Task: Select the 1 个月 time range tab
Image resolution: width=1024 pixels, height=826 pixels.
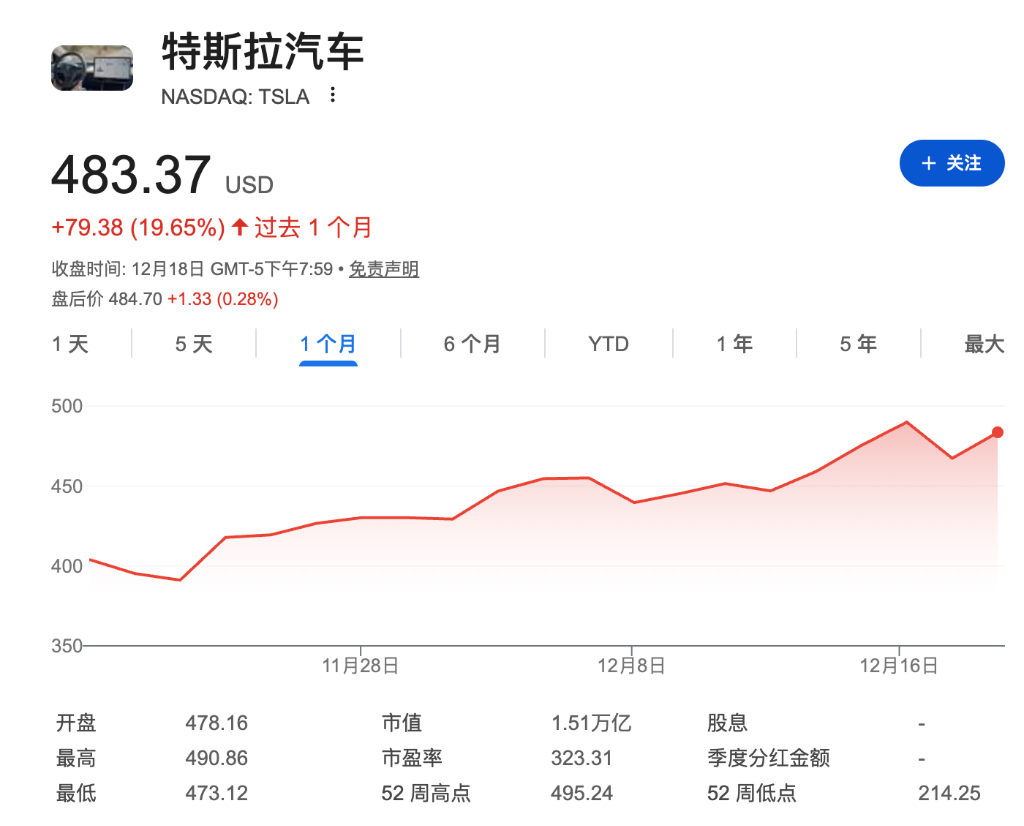Action: tap(328, 344)
